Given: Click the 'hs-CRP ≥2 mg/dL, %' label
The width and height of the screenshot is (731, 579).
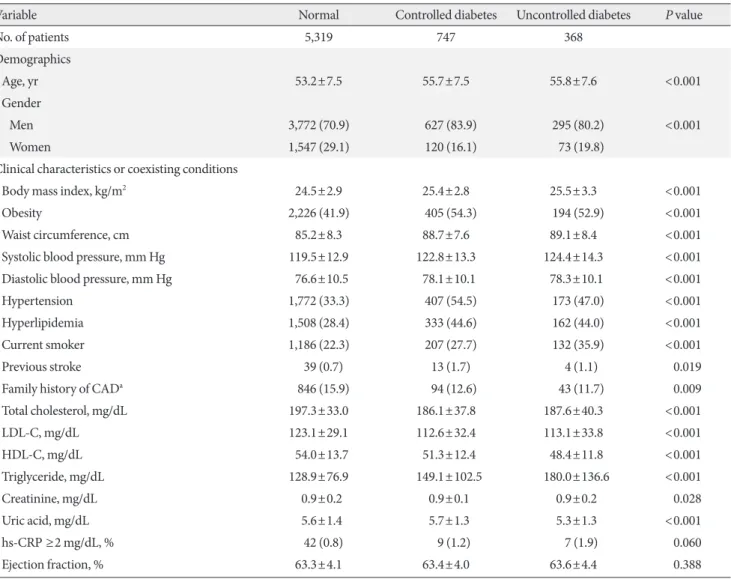Looking at the screenshot, I should [57, 543].
